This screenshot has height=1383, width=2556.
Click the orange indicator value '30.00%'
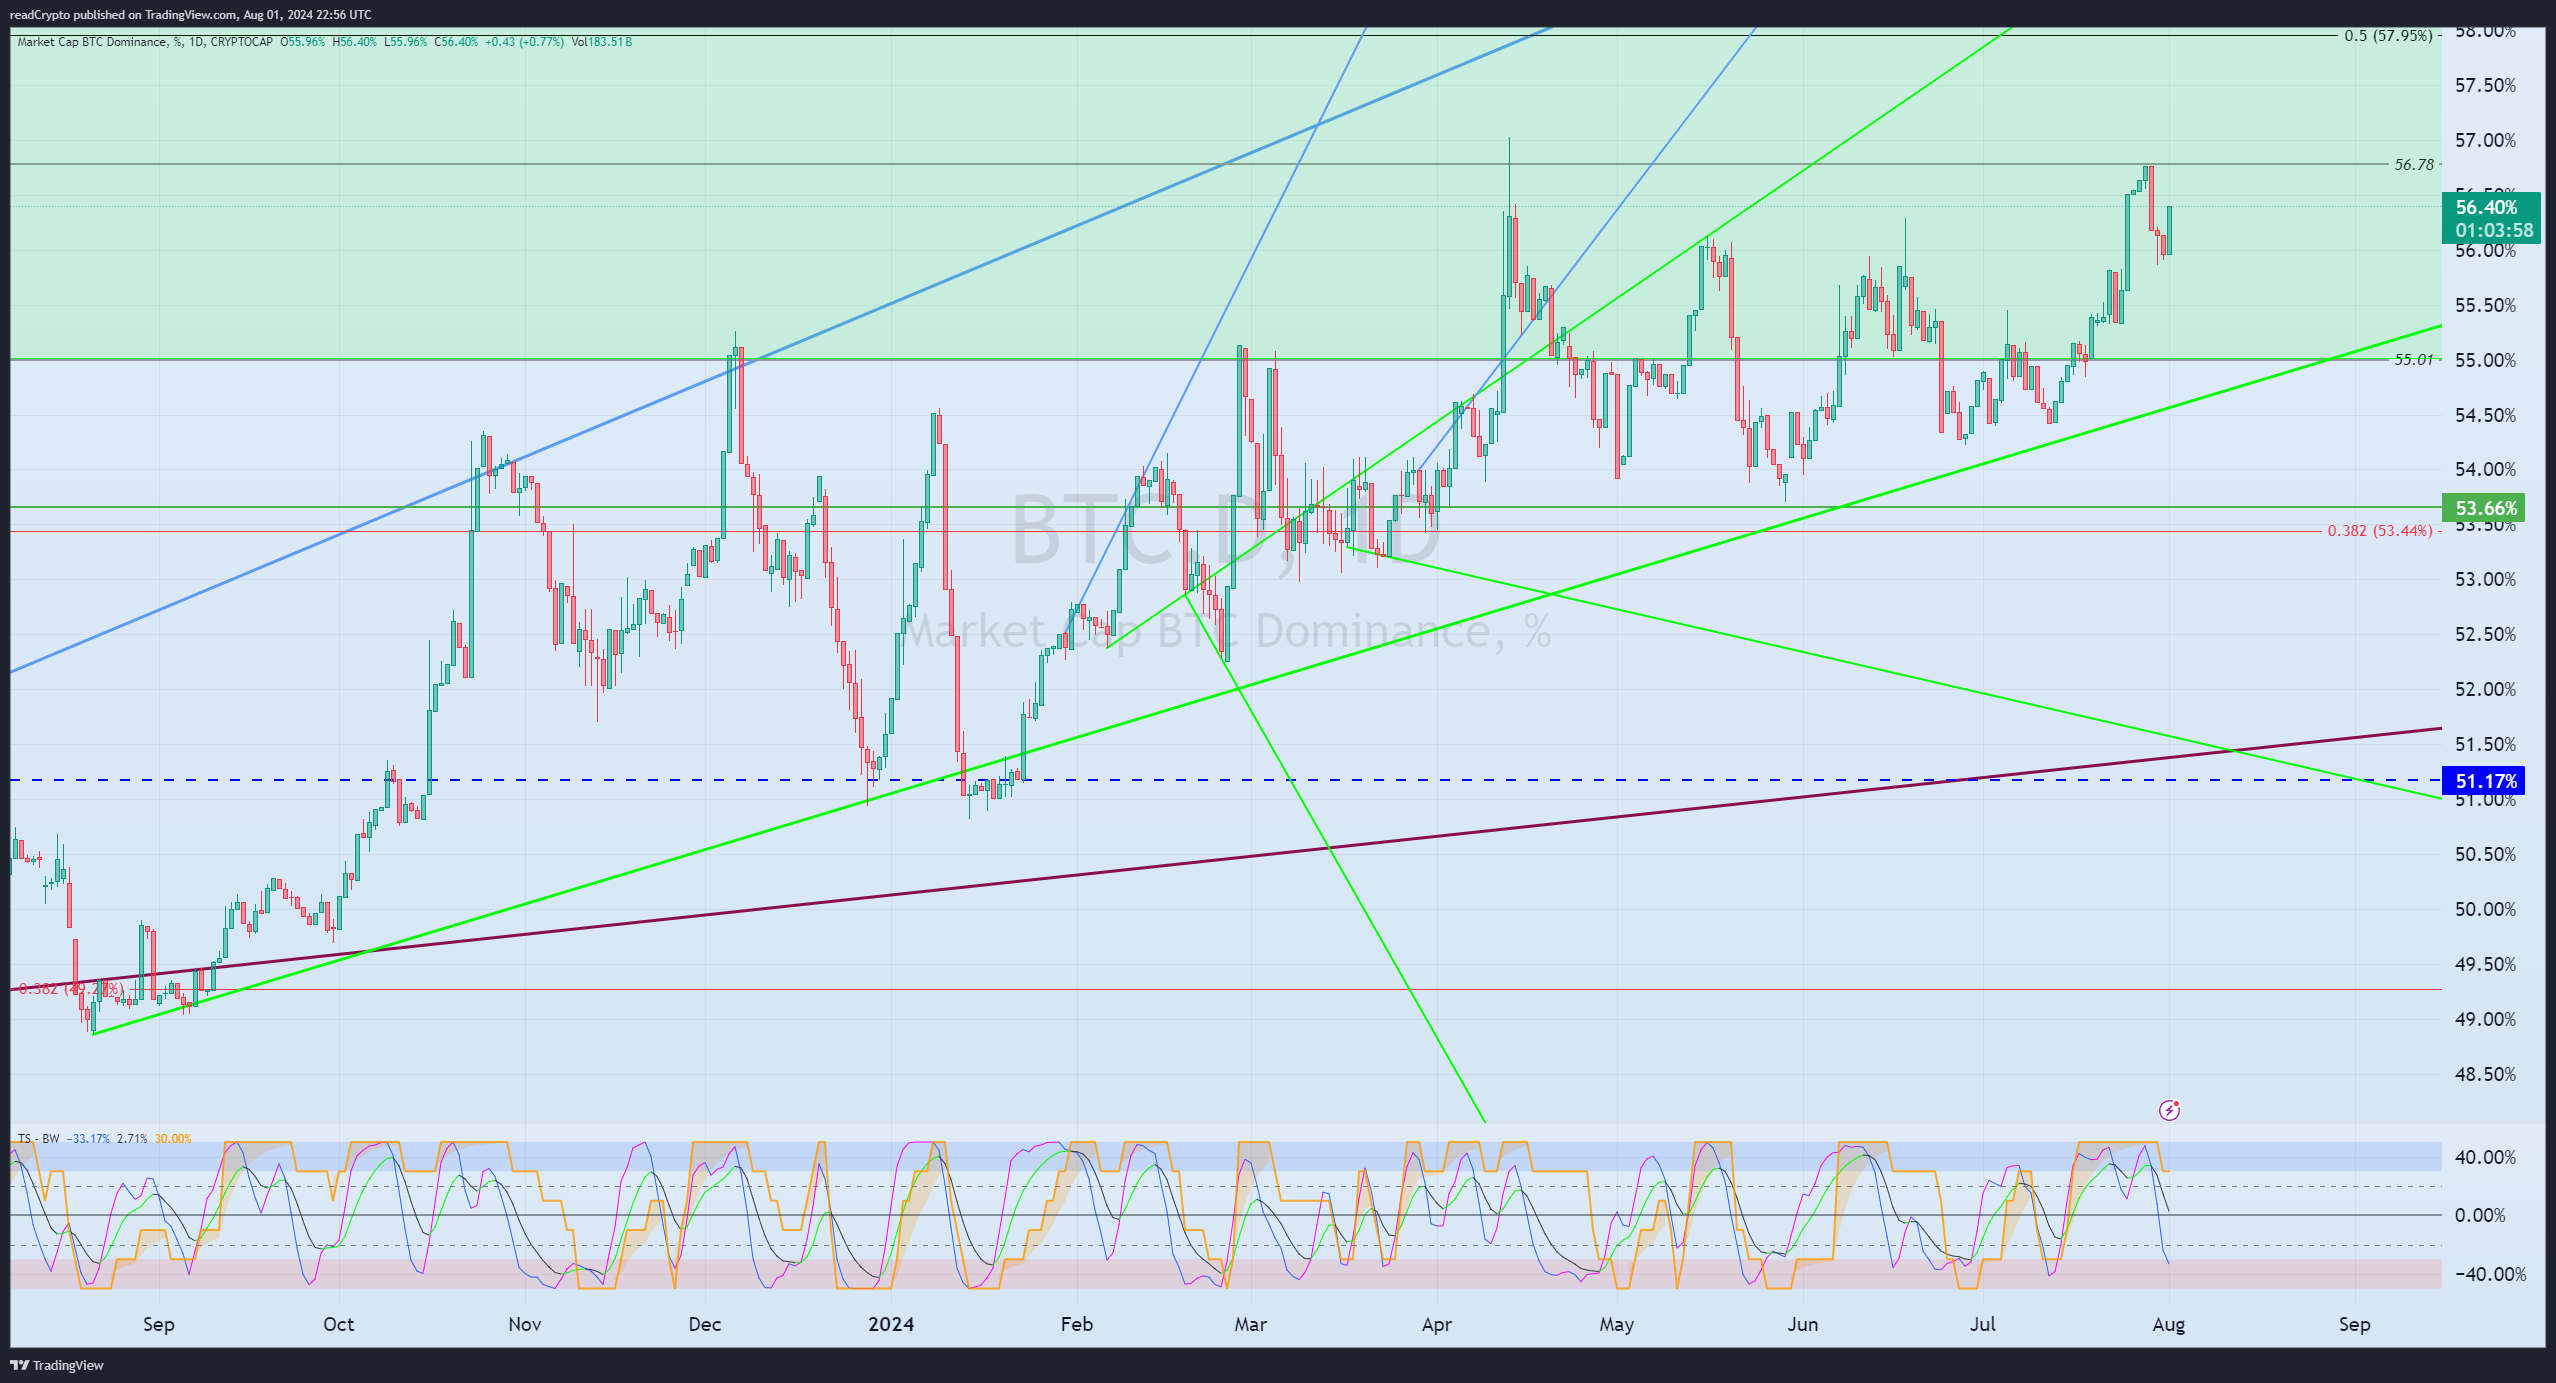[173, 1139]
